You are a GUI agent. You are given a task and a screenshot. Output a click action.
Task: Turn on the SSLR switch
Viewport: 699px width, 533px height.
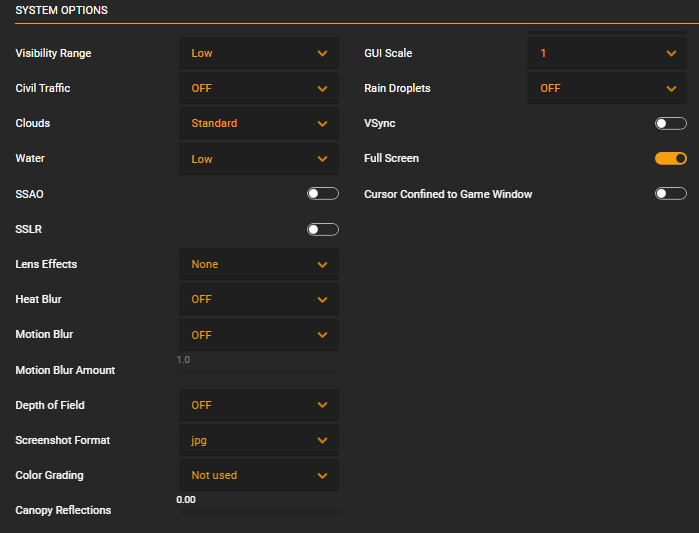click(x=323, y=229)
